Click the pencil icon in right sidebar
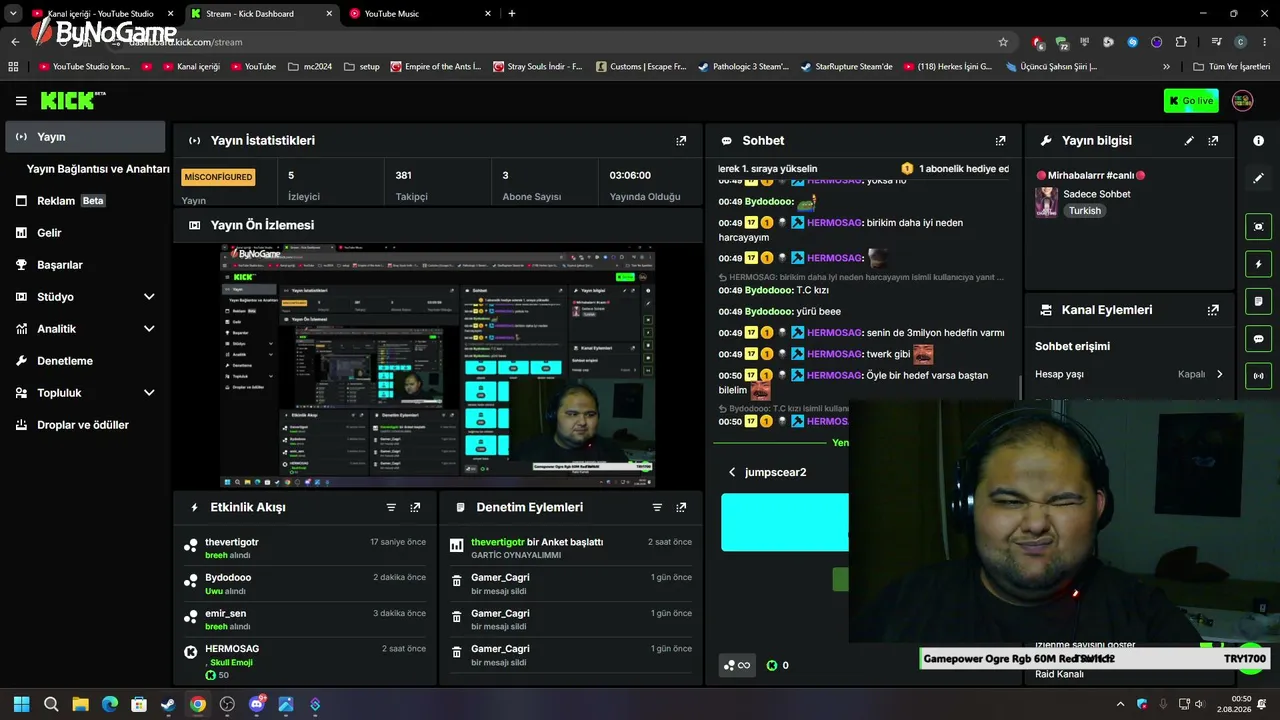This screenshot has height=720, width=1280. (x=1258, y=178)
